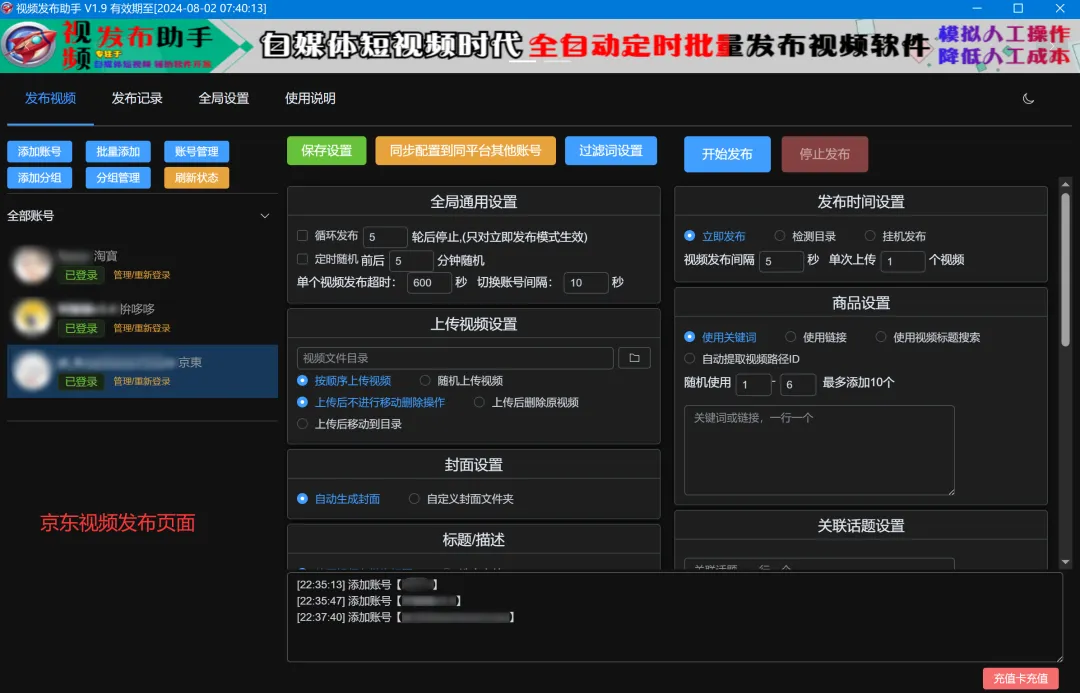
Task: Click 随机使用 minimum input 1
Action: tap(754, 384)
